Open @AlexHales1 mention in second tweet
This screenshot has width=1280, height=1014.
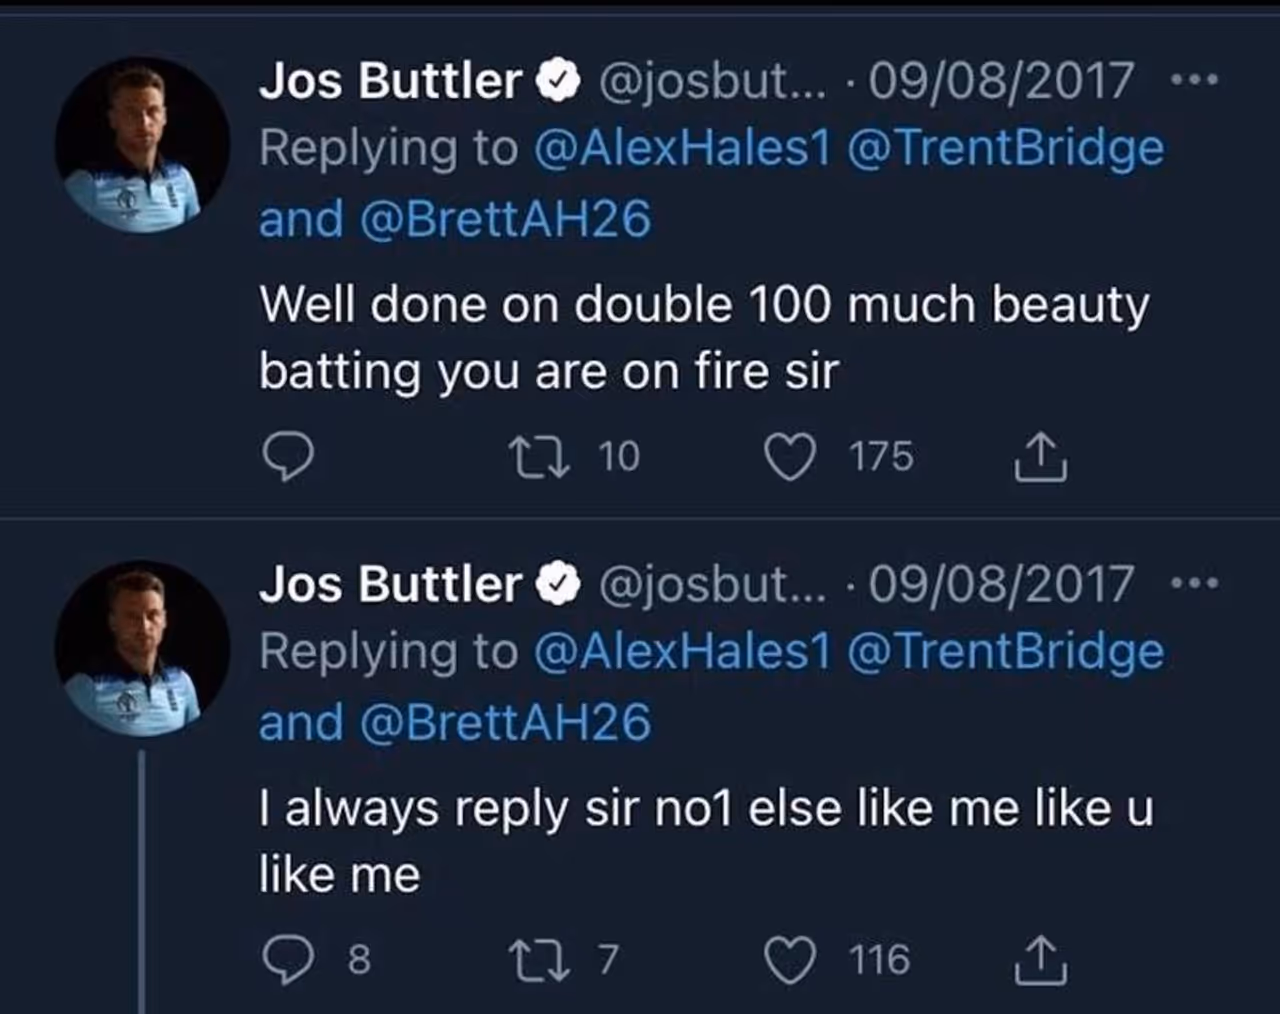682,651
